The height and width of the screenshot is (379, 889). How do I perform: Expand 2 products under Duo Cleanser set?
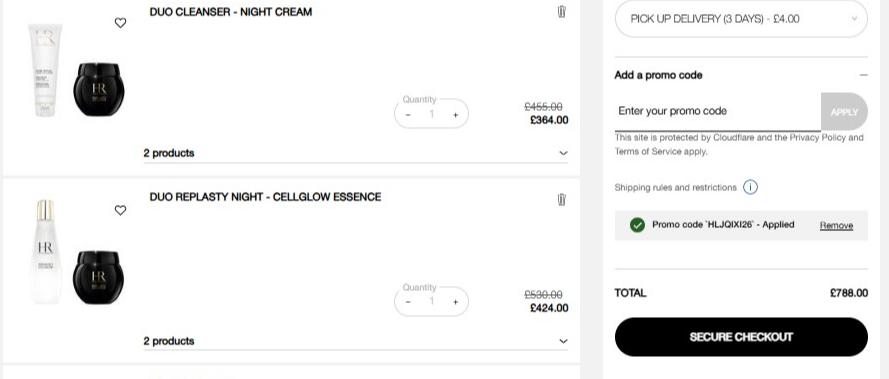(x=355, y=153)
